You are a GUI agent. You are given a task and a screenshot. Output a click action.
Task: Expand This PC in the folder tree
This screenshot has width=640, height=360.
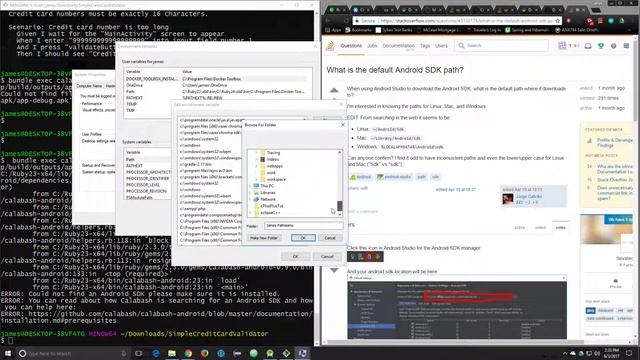coord(250,186)
